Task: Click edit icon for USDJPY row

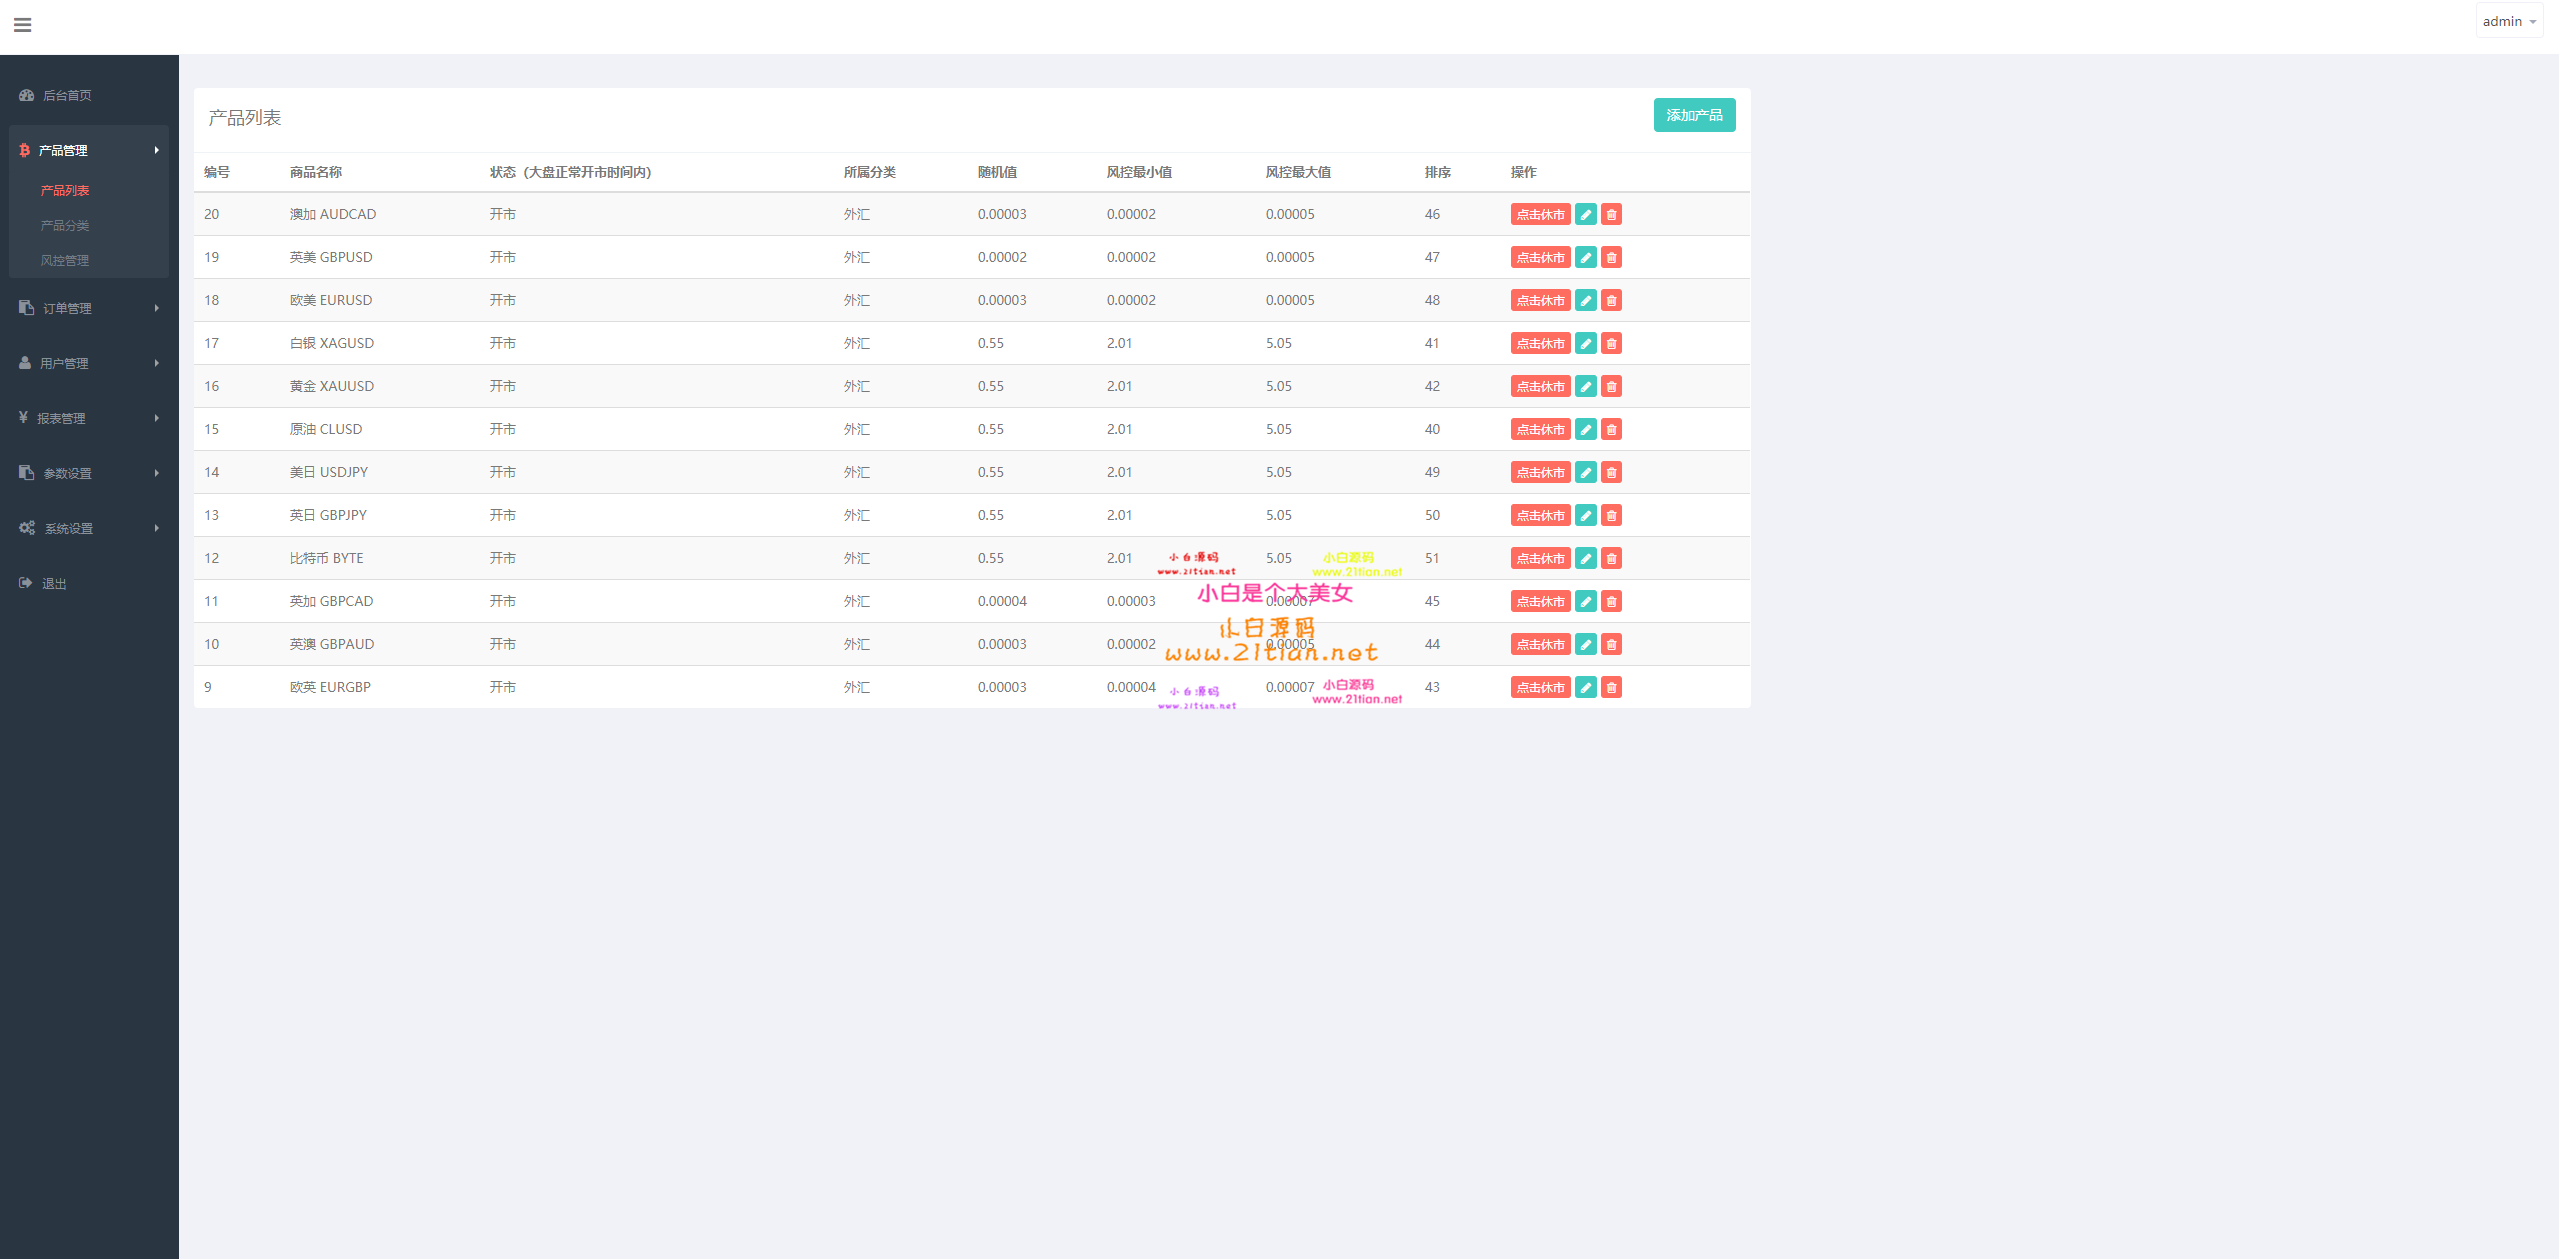Action: pos(1585,472)
